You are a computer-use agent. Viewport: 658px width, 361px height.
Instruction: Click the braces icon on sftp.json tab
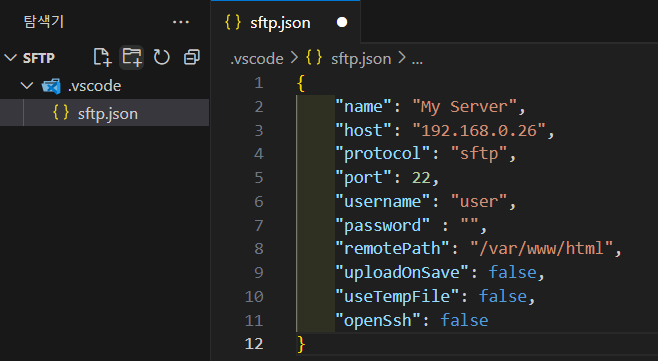point(233,22)
